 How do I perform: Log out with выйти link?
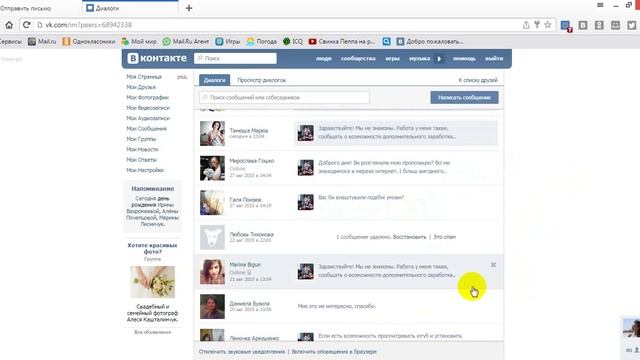pos(494,59)
